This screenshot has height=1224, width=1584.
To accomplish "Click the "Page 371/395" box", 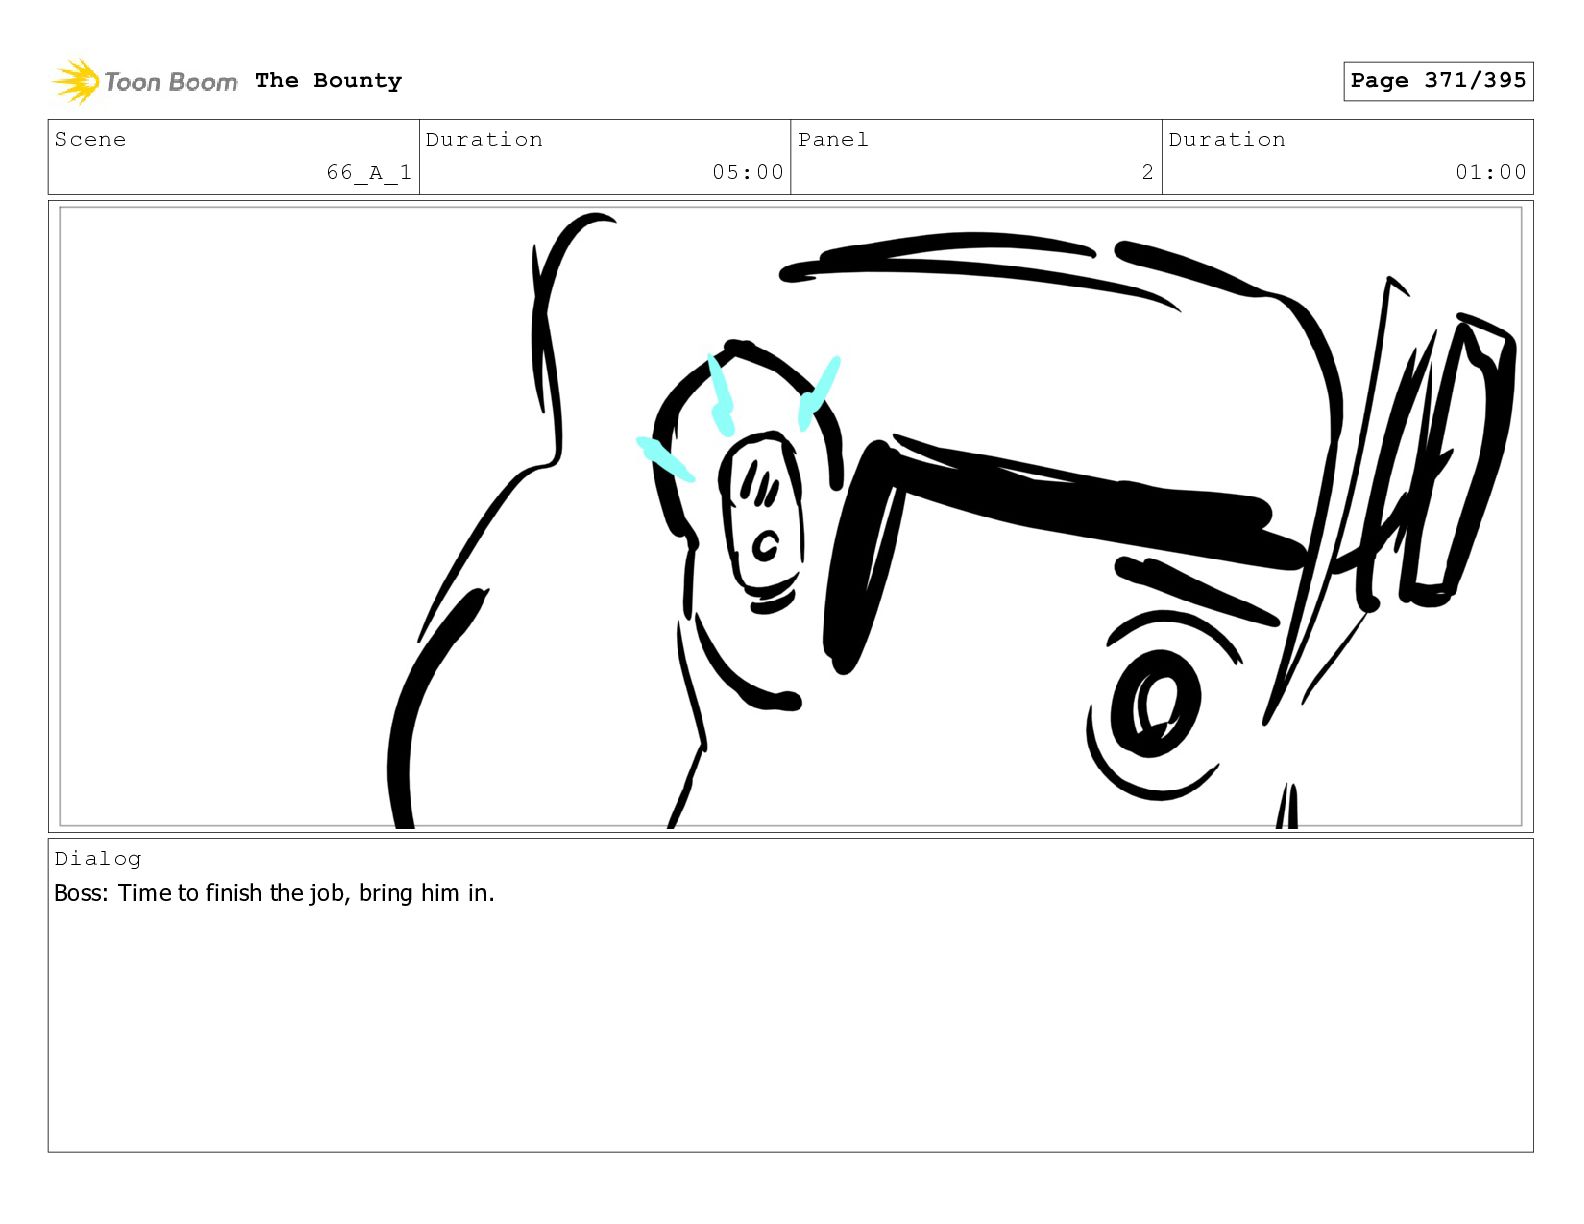I will (x=1438, y=81).
